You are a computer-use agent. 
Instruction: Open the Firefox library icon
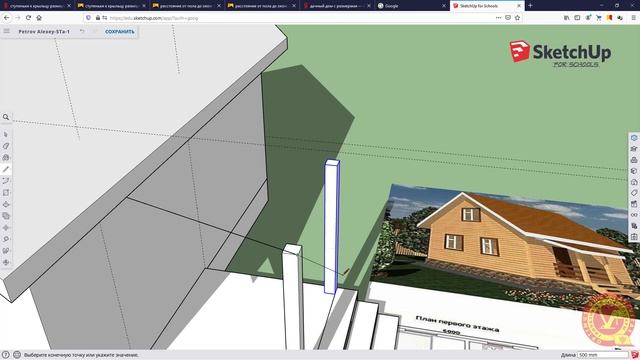click(x=567, y=18)
